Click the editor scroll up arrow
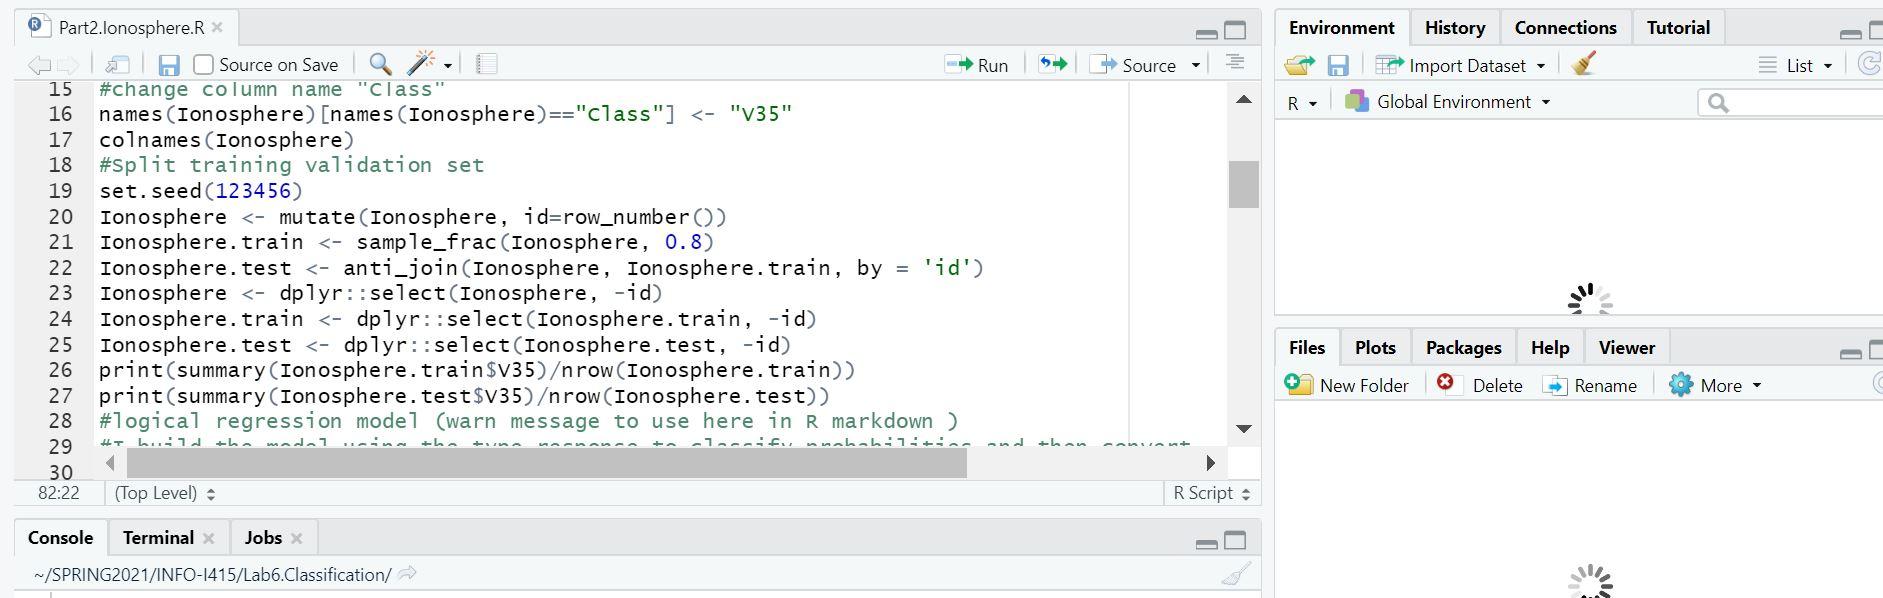The width and height of the screenshot is (1883, 598). [x=1244, y=99]
